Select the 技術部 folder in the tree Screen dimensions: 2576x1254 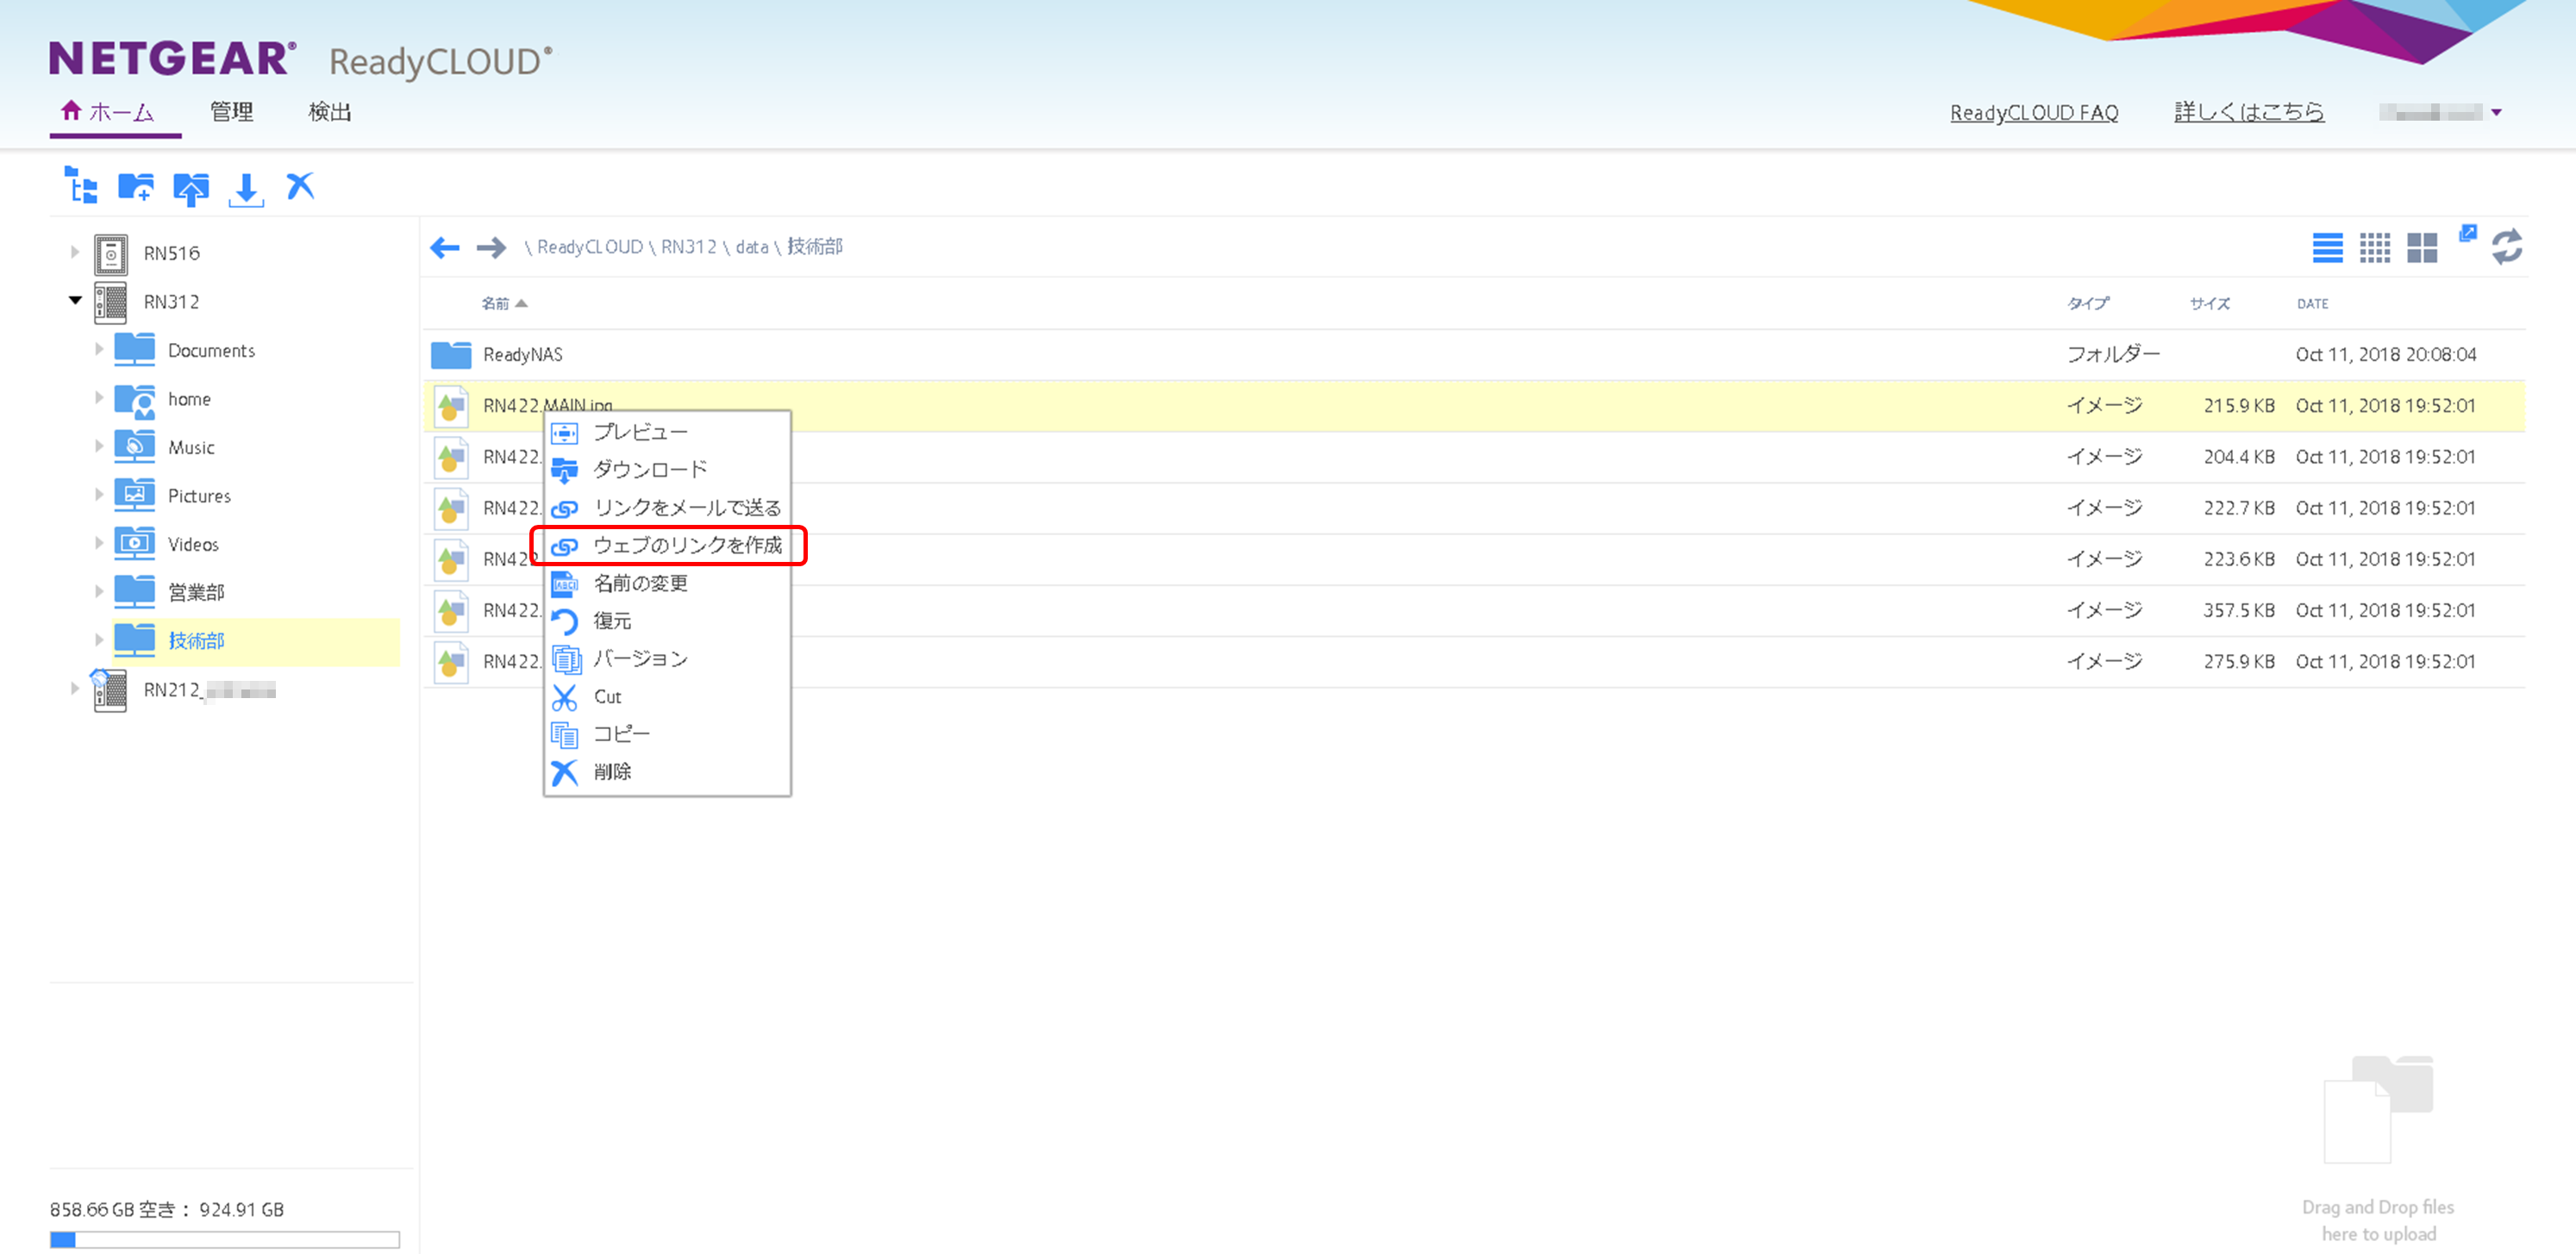[x=256, y=641]
